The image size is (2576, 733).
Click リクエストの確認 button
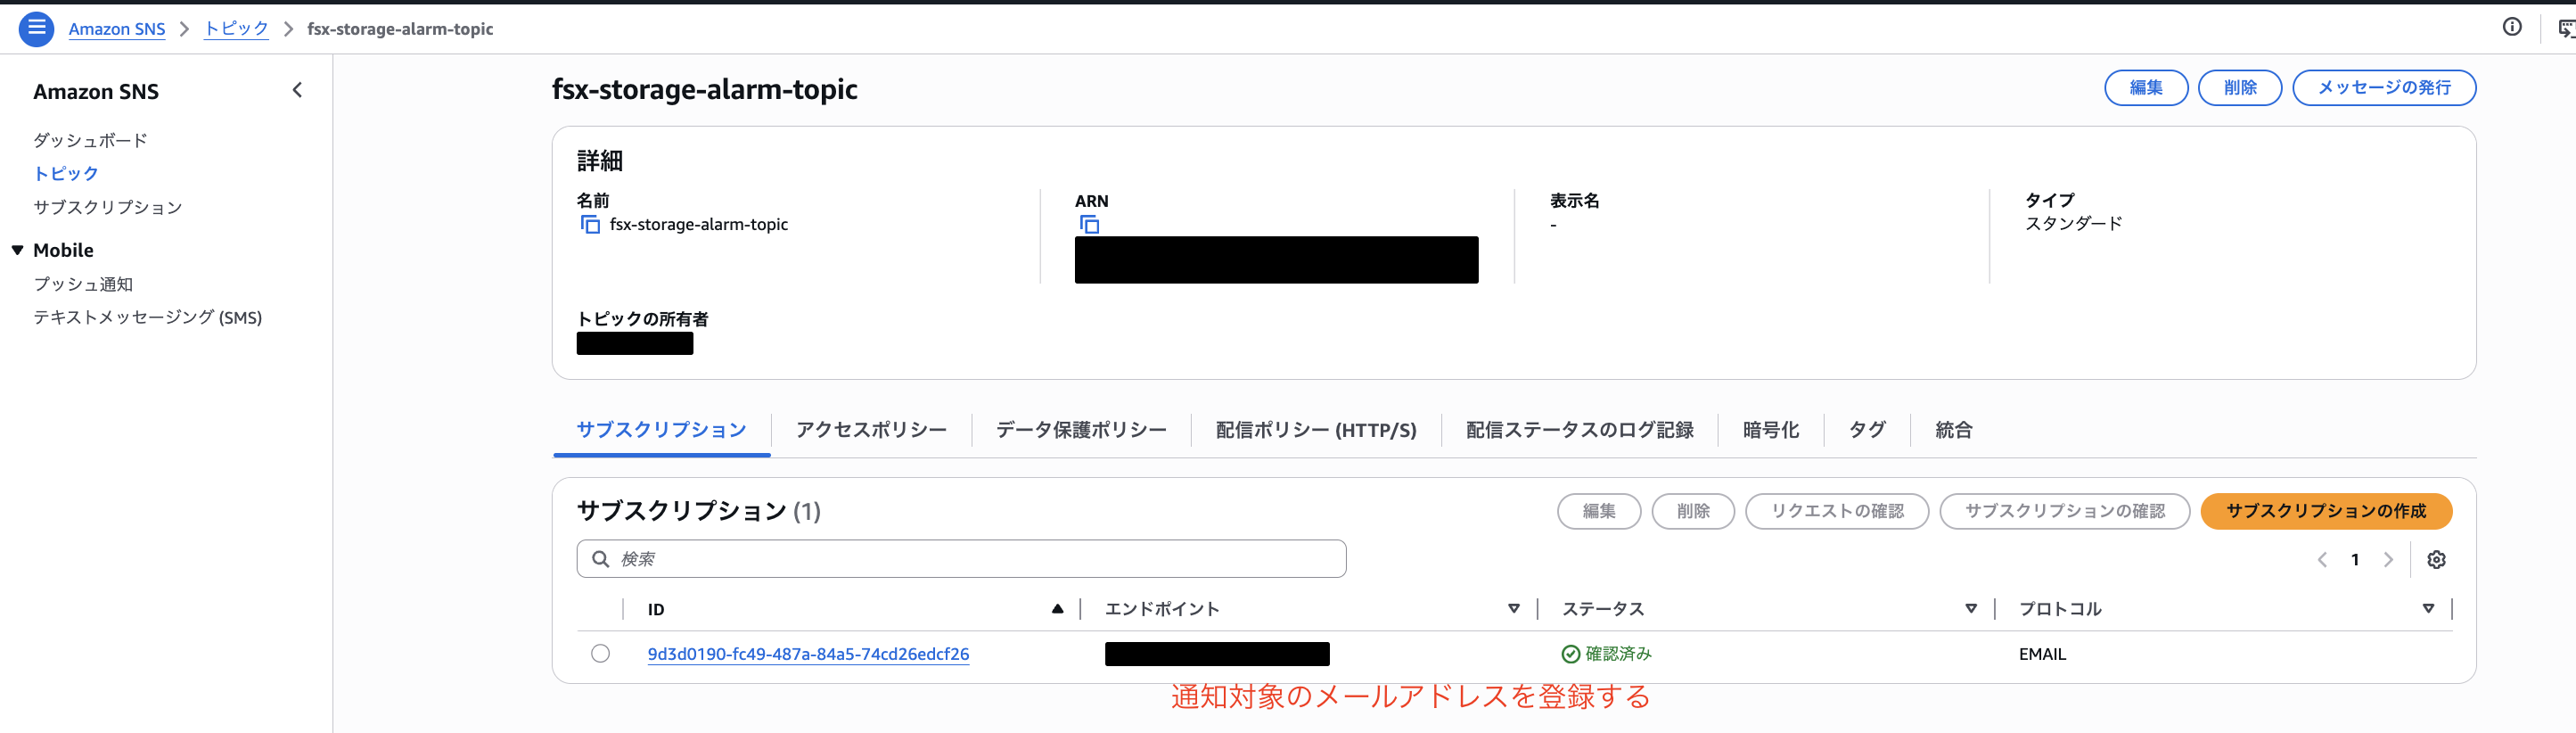1836,511
